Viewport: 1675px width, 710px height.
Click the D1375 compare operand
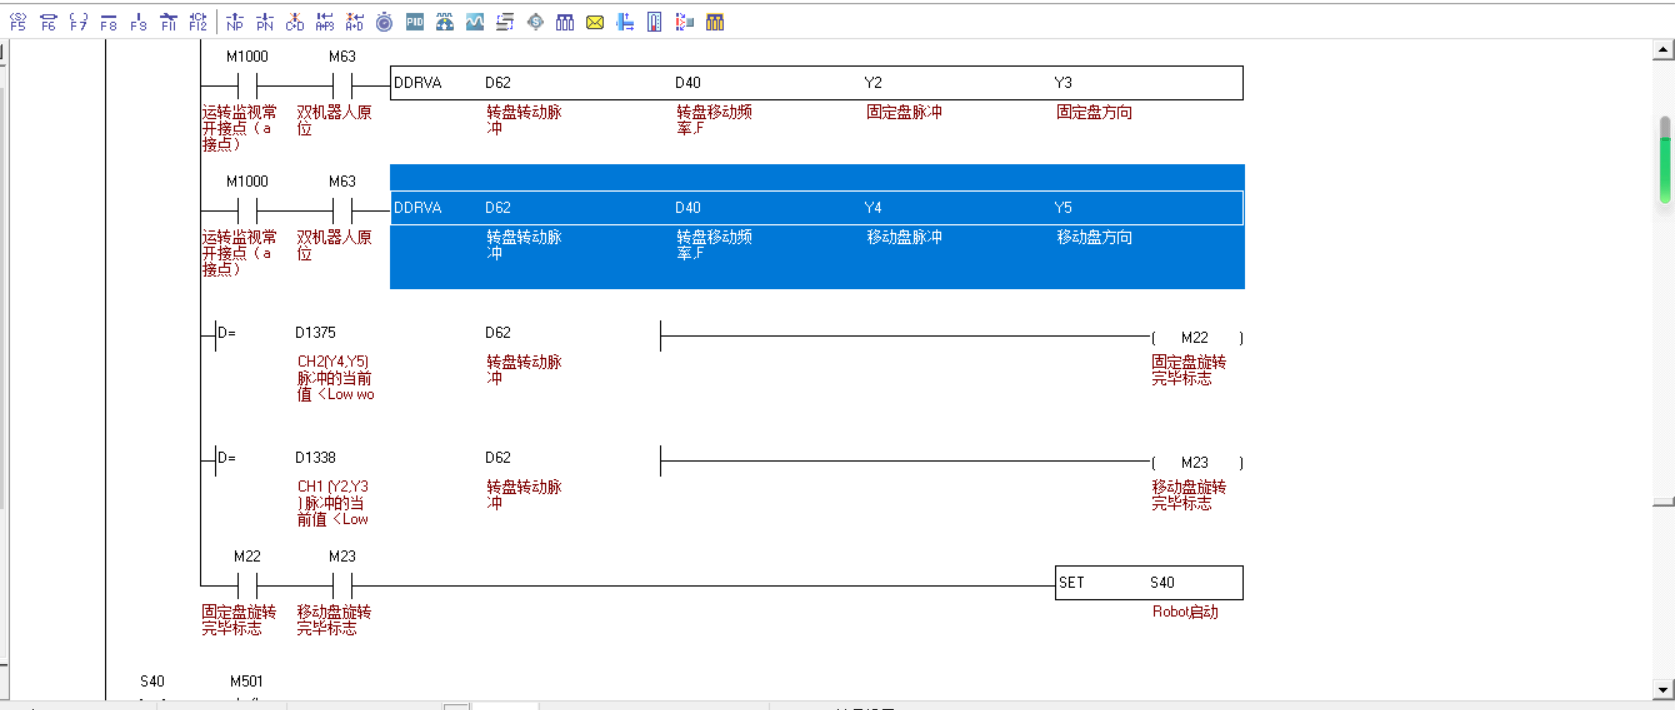click(x=316, y=333)
